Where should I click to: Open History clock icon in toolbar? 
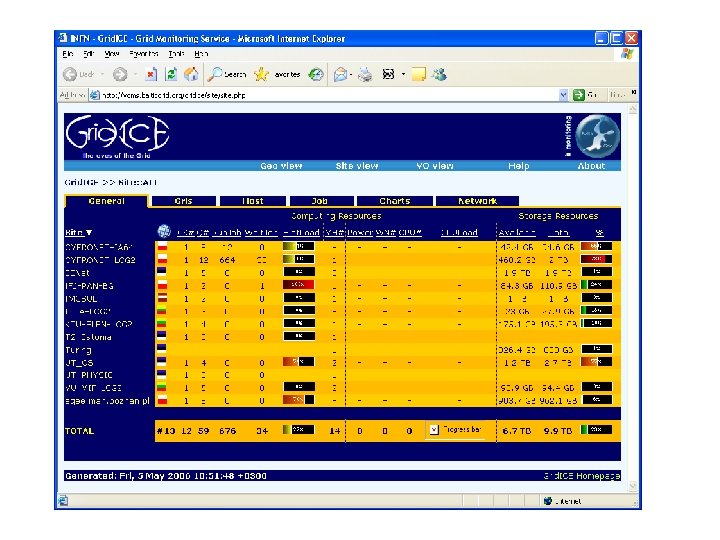315,74
